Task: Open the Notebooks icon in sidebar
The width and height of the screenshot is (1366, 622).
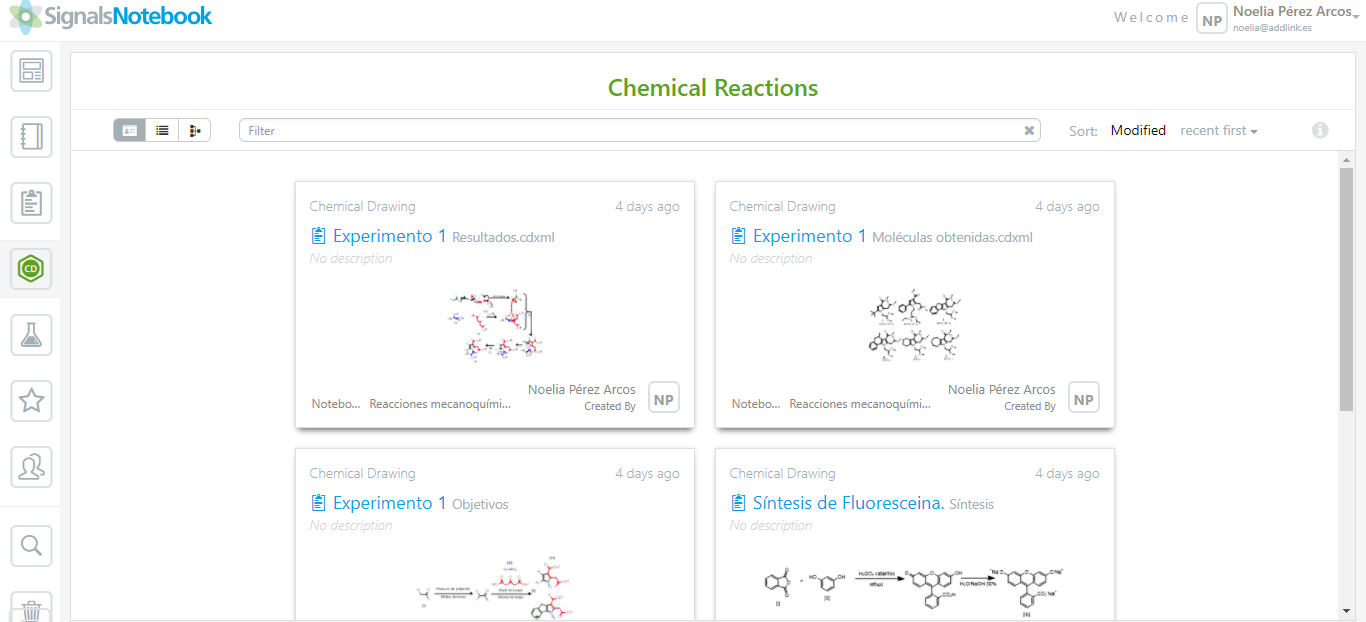Action: point(31,137)
